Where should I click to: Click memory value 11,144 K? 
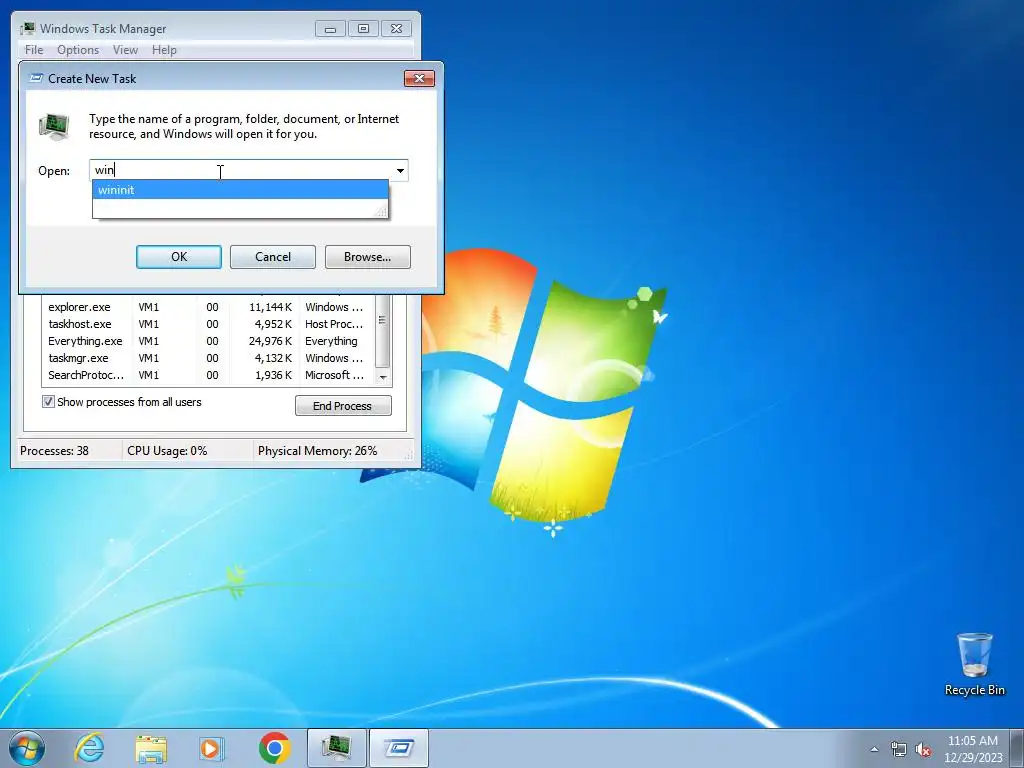tap(270, 307)
